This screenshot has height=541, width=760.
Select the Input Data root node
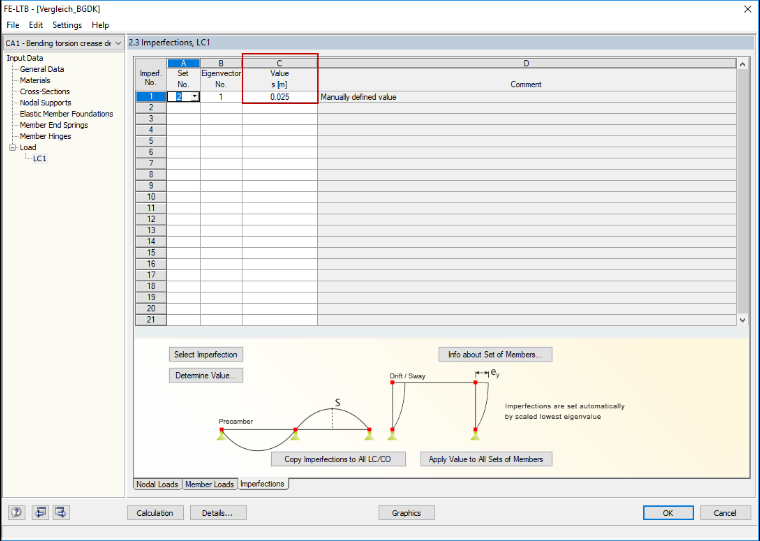click(25, 58)
